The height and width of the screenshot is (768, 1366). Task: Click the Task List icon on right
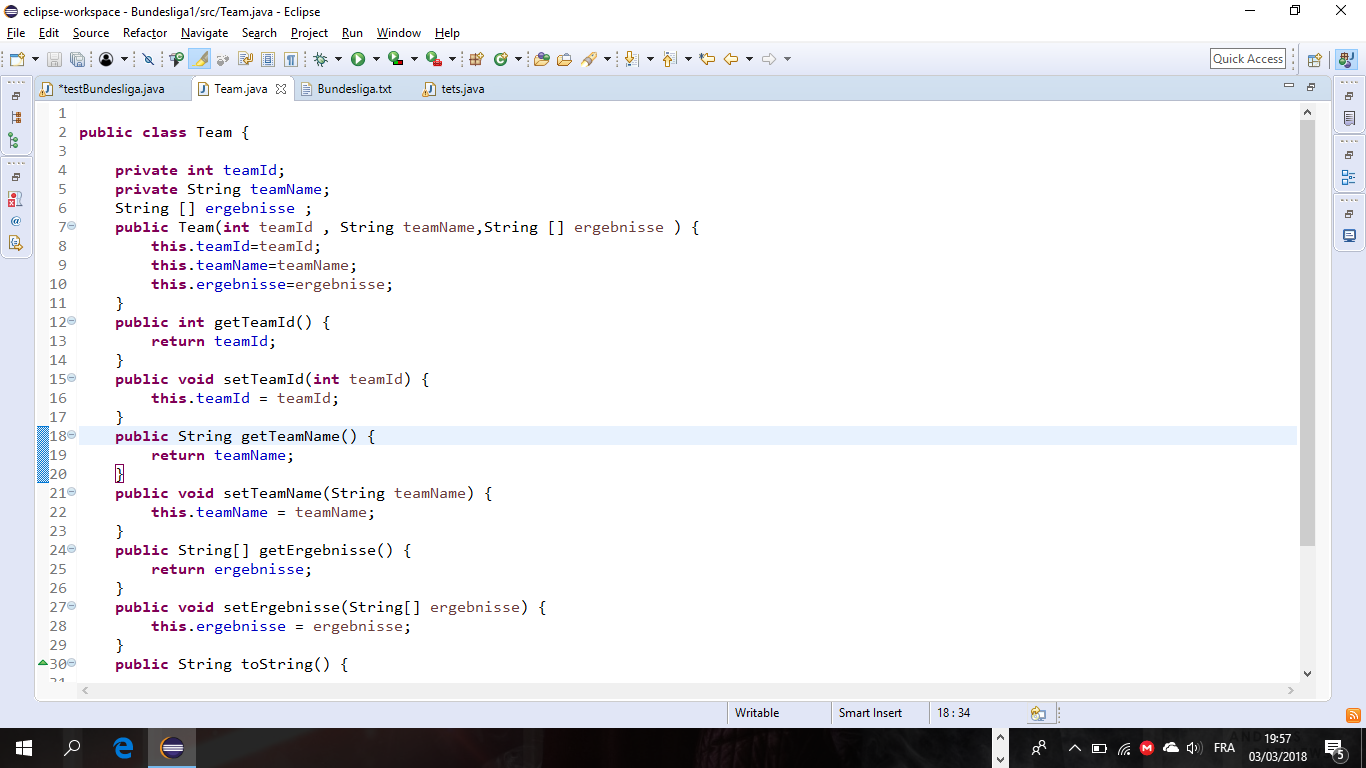(1349, 119)
